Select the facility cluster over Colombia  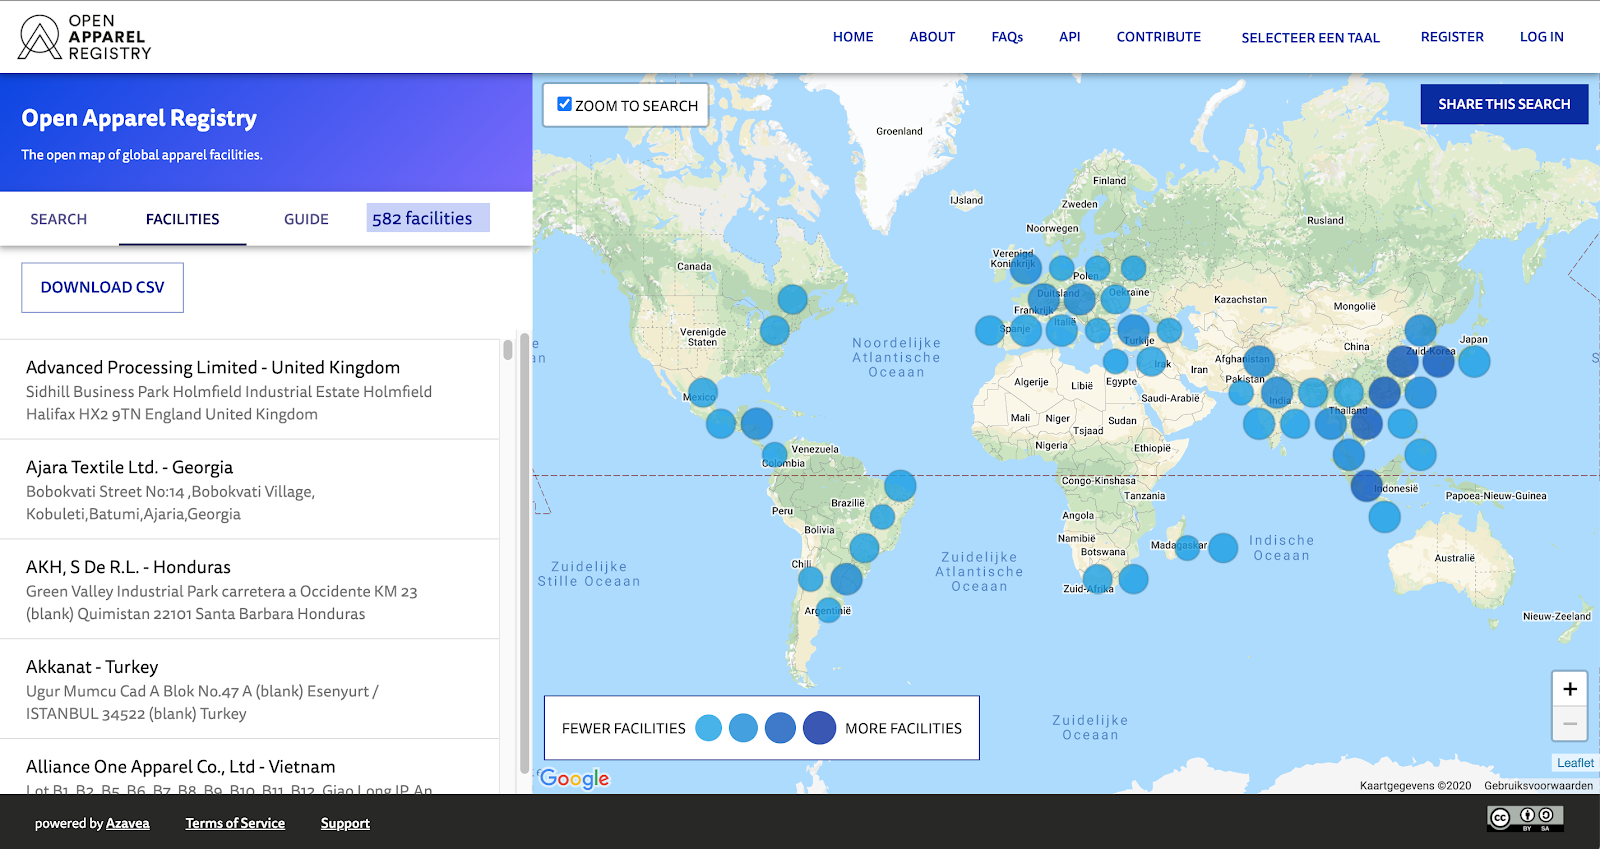(x=775, y=456)
